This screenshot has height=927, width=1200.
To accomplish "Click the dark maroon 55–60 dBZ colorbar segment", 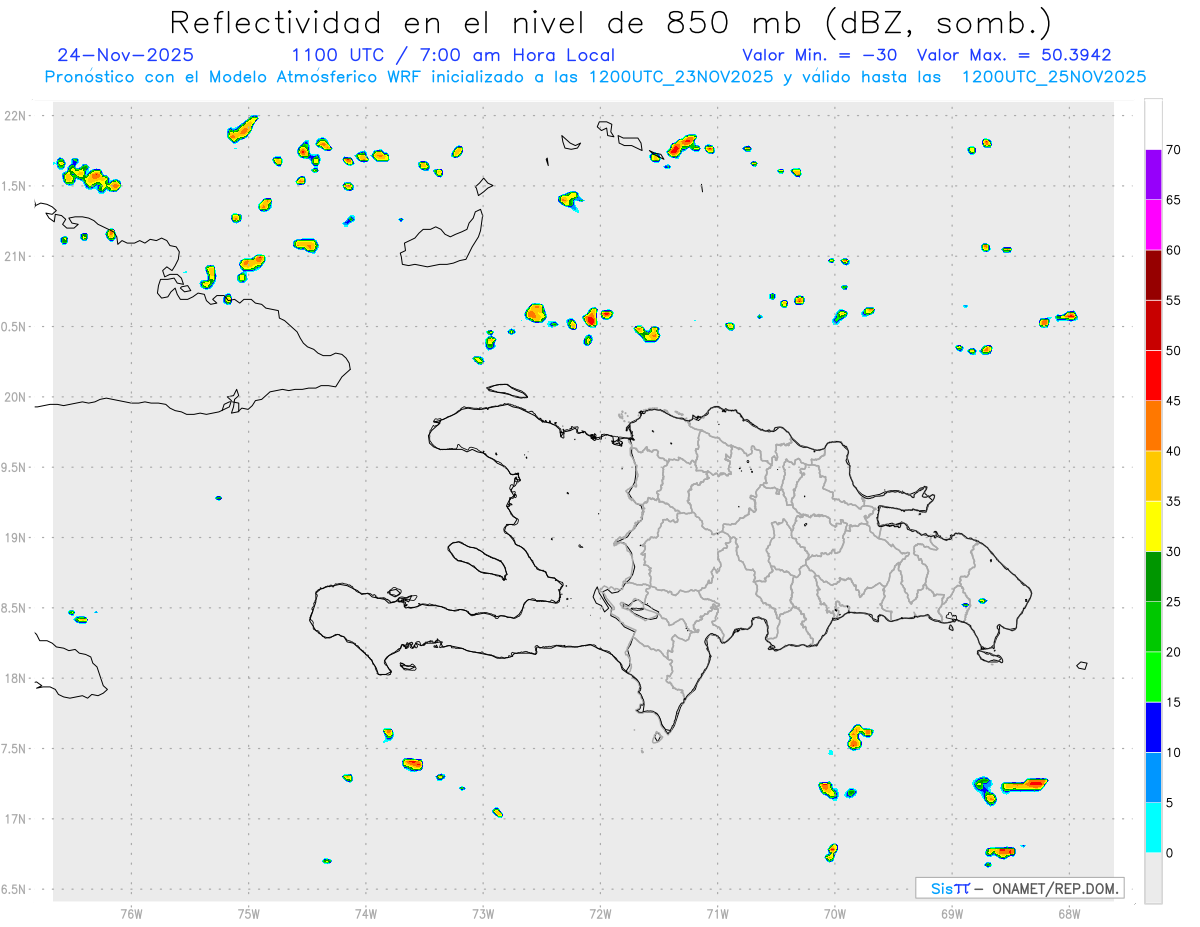I will (1153, 275).
